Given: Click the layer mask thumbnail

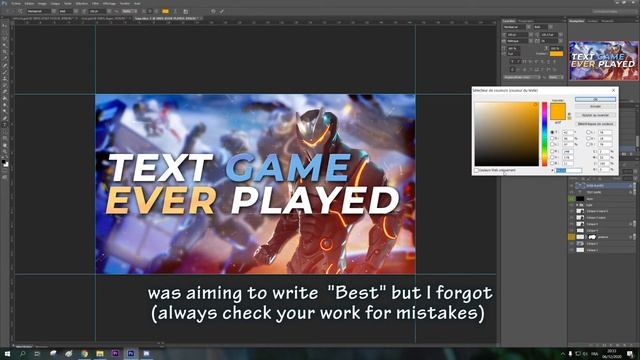Looking at the screenshot, I should coord(592,237).
